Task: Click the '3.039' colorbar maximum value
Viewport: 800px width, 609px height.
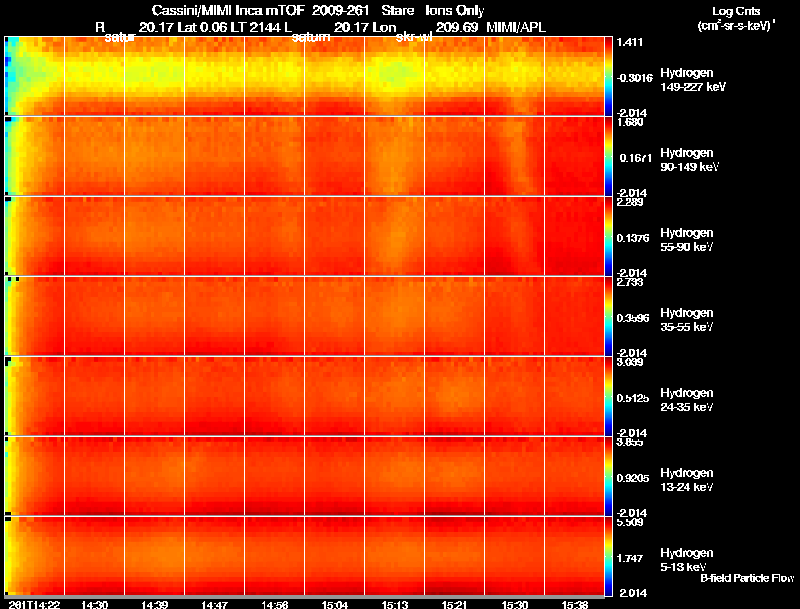Action: coord(630,363)
